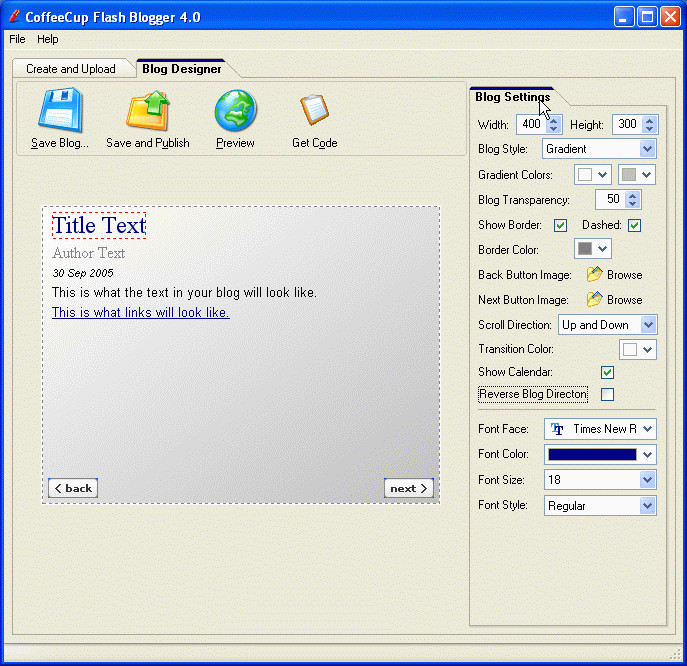Image resolution: width=687 pixels, height=666 pixels.
Task: Select the Blog Settings tab
Action: [x=513, y=97]
